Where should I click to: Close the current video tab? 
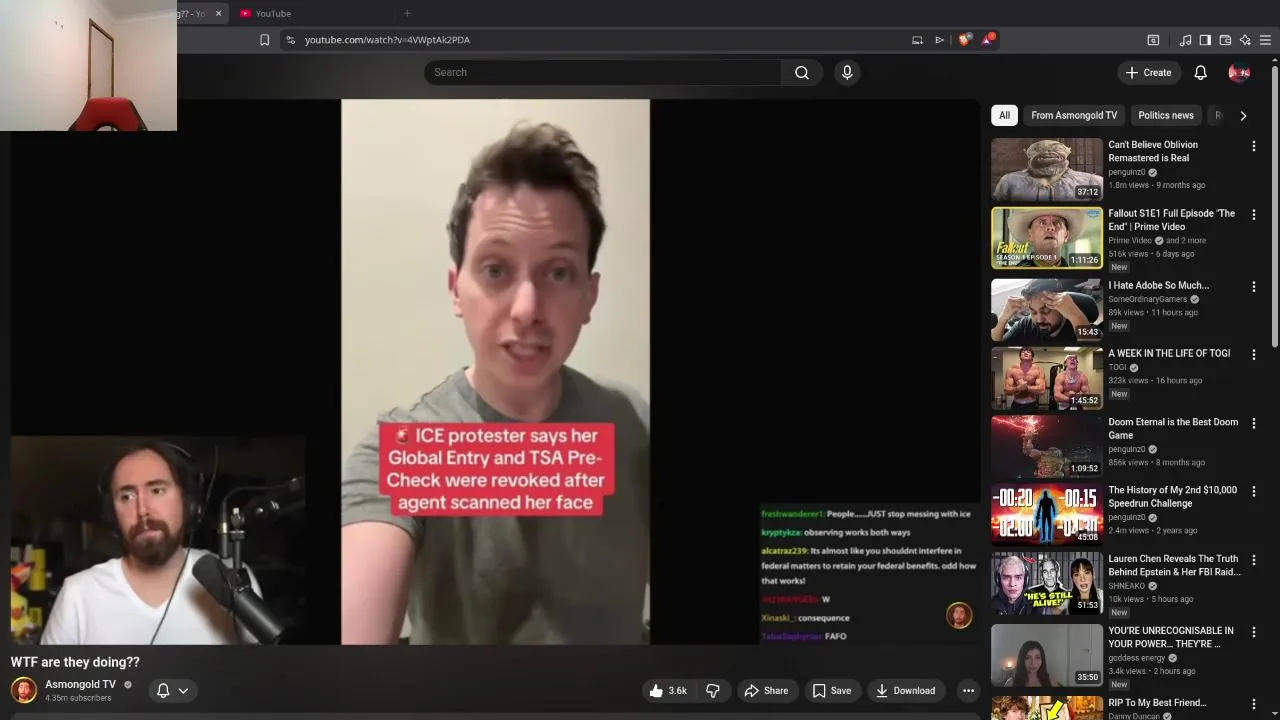[x=218, y=13]
